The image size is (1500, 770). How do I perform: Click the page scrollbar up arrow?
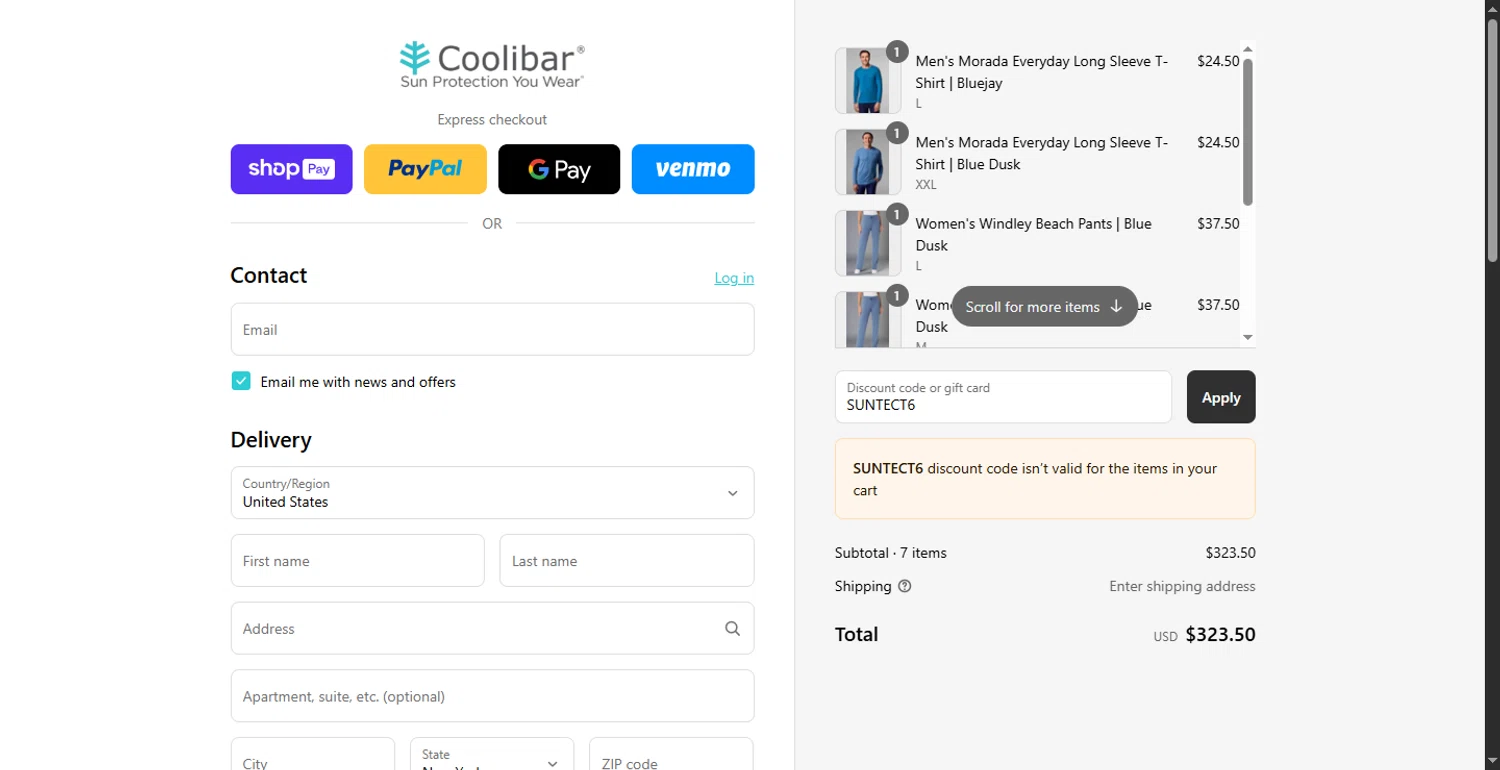point(1492,9)
